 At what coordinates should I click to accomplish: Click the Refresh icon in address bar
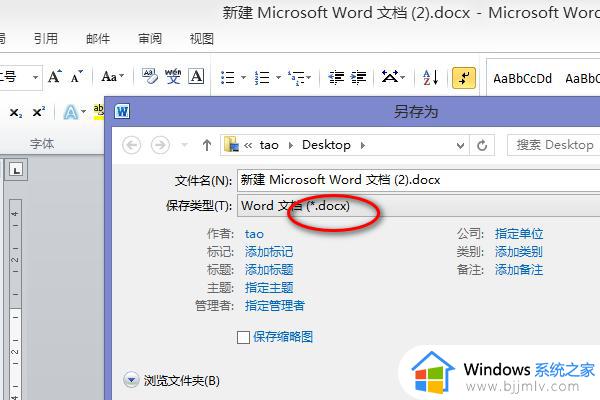pos(482,145)
